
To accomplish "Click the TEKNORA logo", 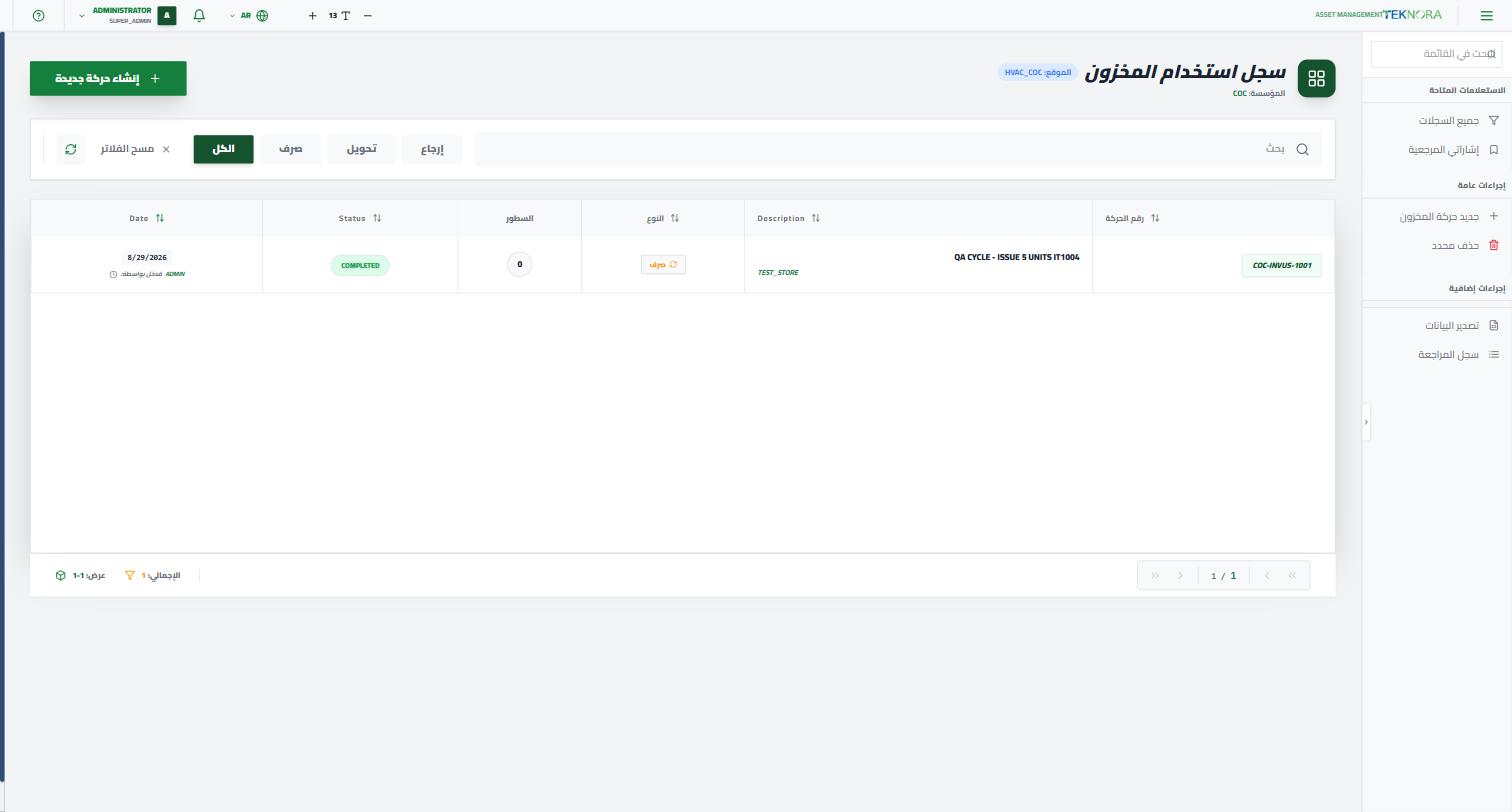I will click(x=1412, y=15).
